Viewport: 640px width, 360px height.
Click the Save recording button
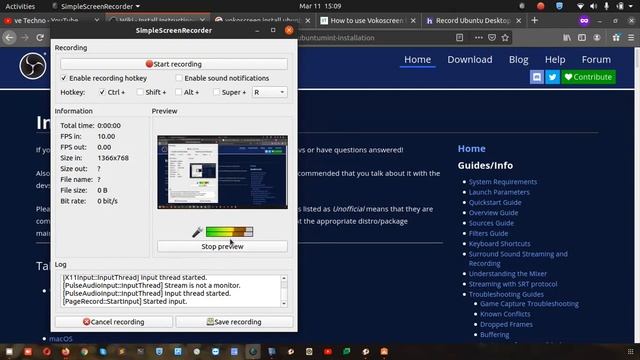point(234,322)
